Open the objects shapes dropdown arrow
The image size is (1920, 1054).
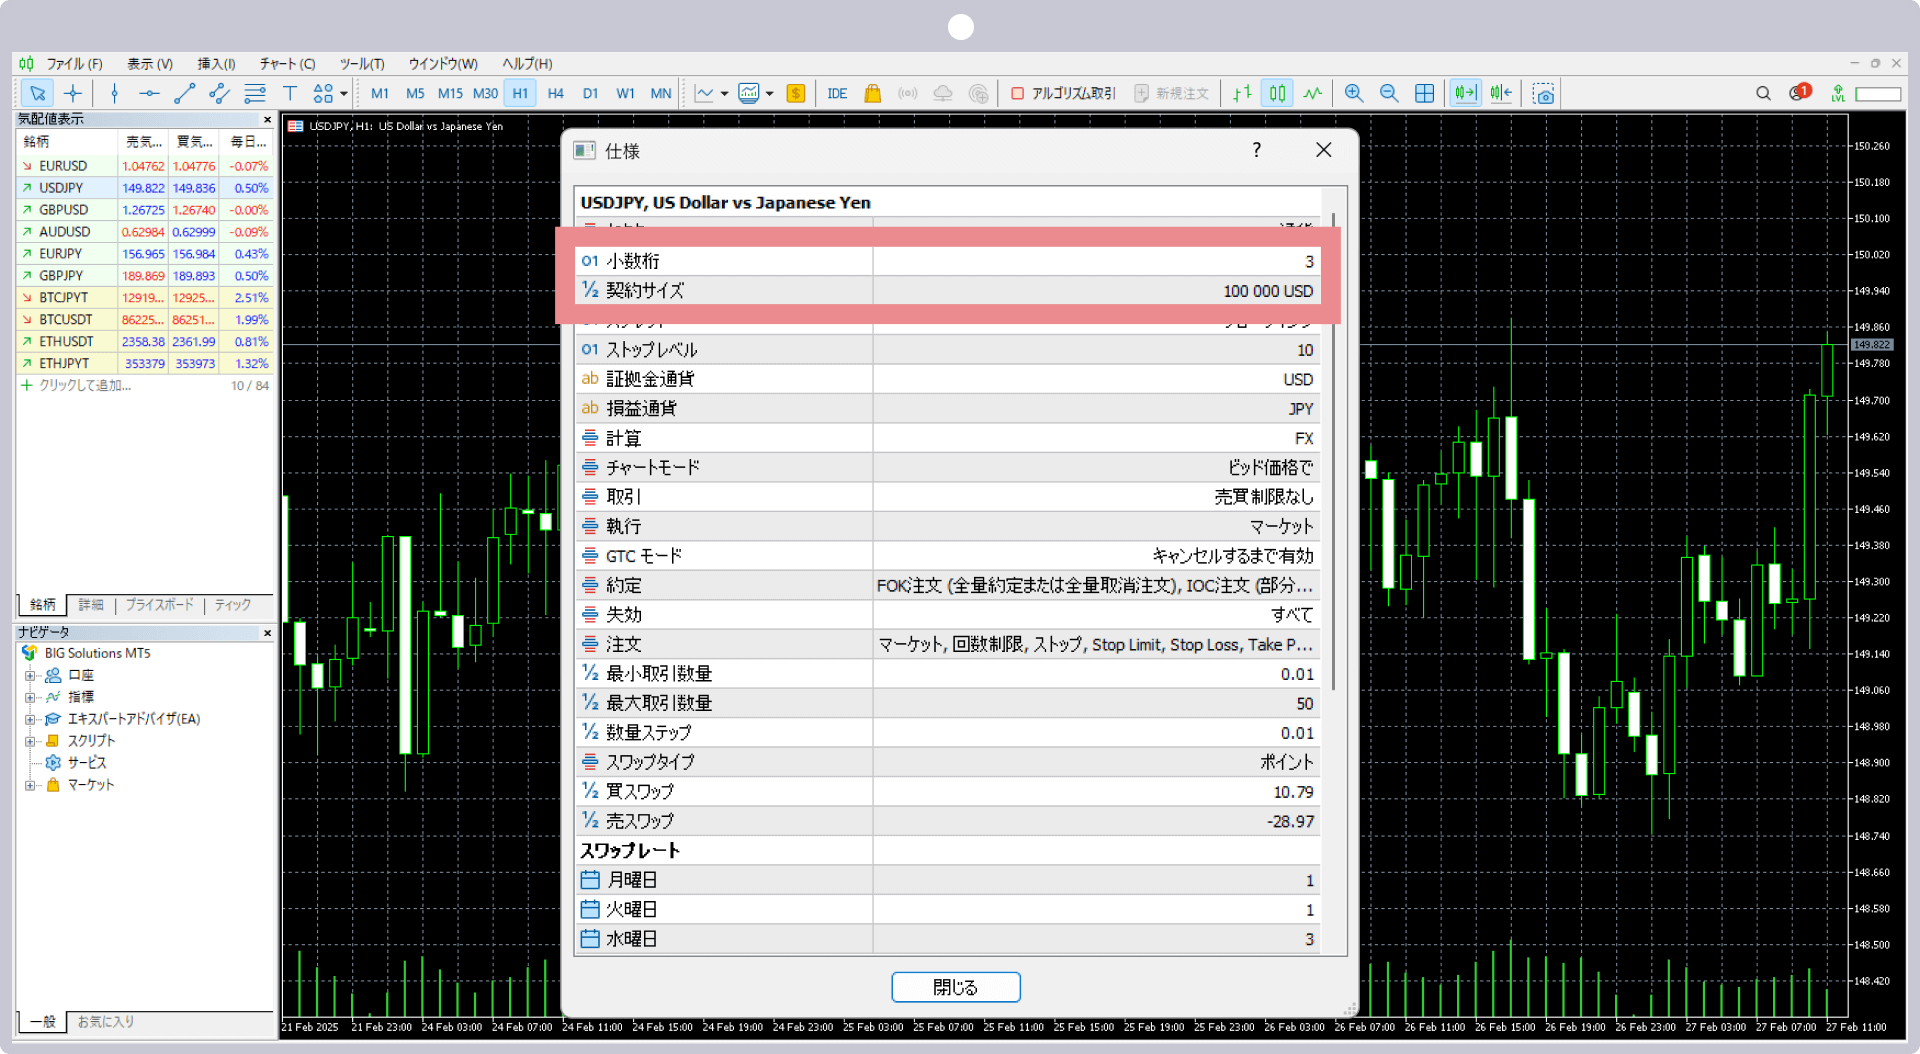(x=344, y=94)
